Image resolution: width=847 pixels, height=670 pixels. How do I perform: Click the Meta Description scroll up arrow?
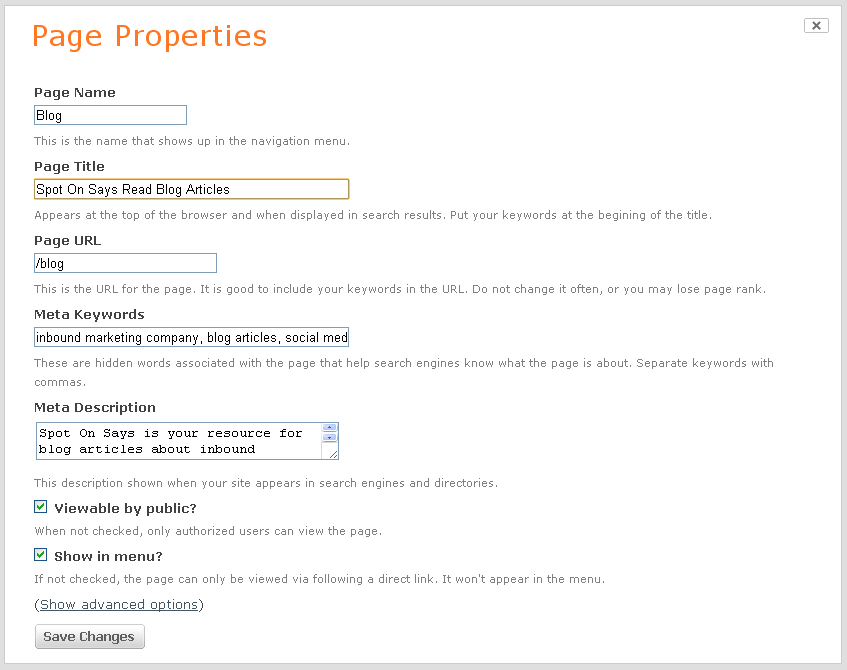(330, 427)
